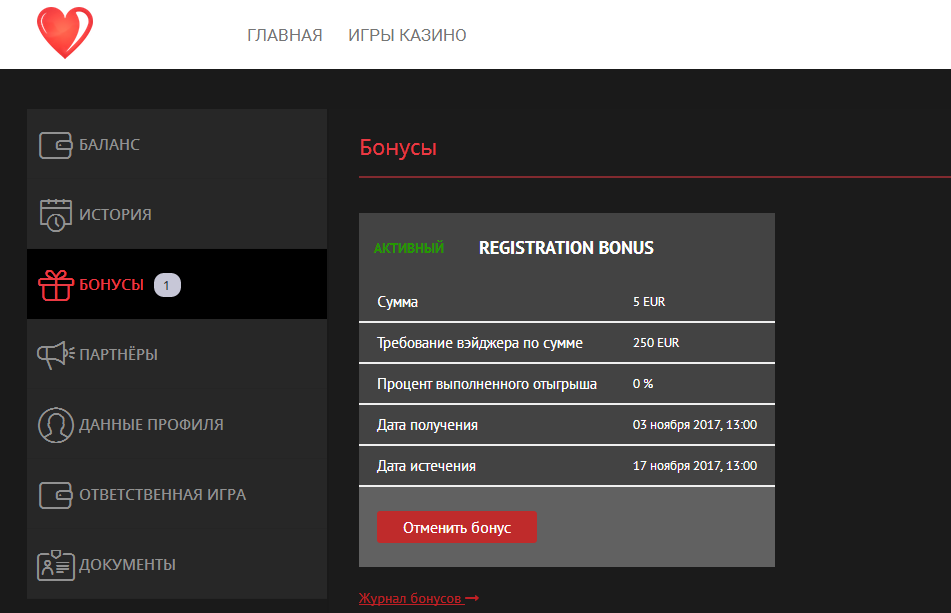Select Партнёры sidebar label

(119, 355)
